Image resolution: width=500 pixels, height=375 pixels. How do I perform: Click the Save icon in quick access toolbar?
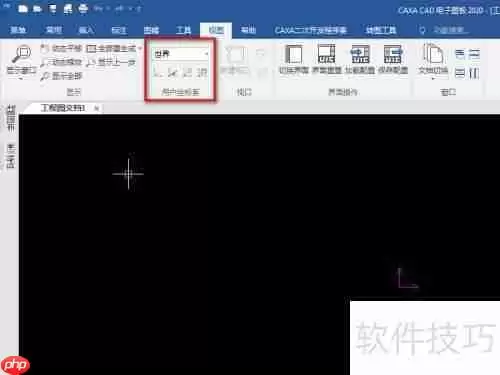point(52,9)
